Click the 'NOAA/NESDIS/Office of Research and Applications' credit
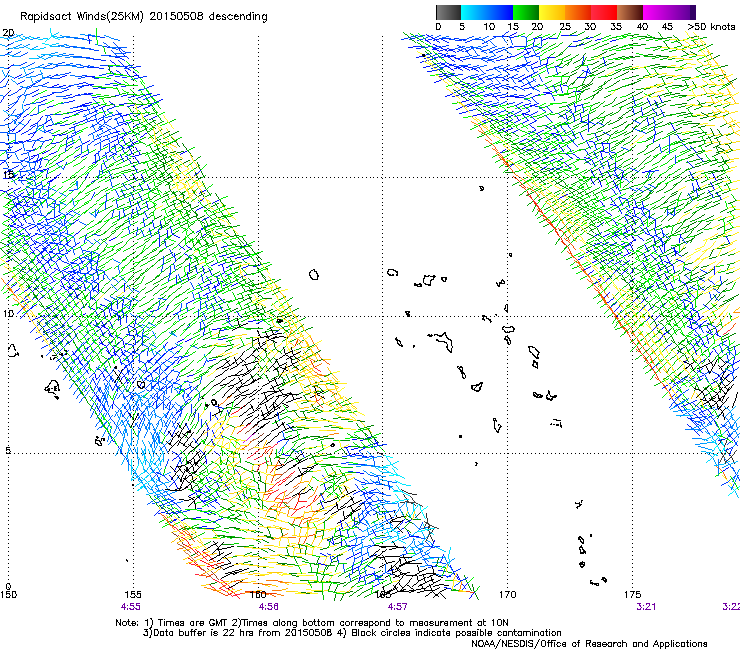Image resolution: width=740 pixels, height=650 pixels. click(589, 644)
